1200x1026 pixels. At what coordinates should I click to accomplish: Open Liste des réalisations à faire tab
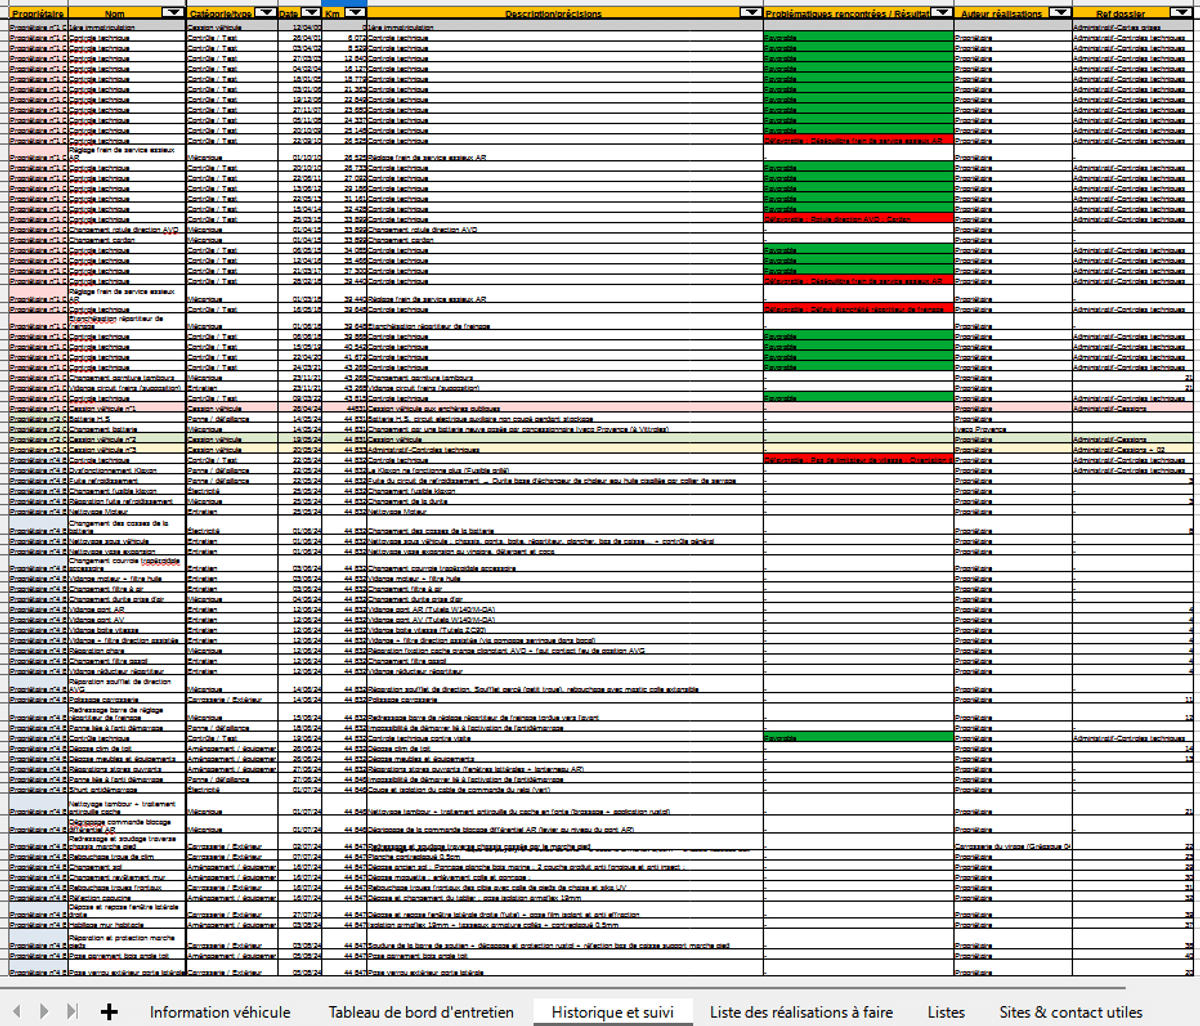(801, 1012)
